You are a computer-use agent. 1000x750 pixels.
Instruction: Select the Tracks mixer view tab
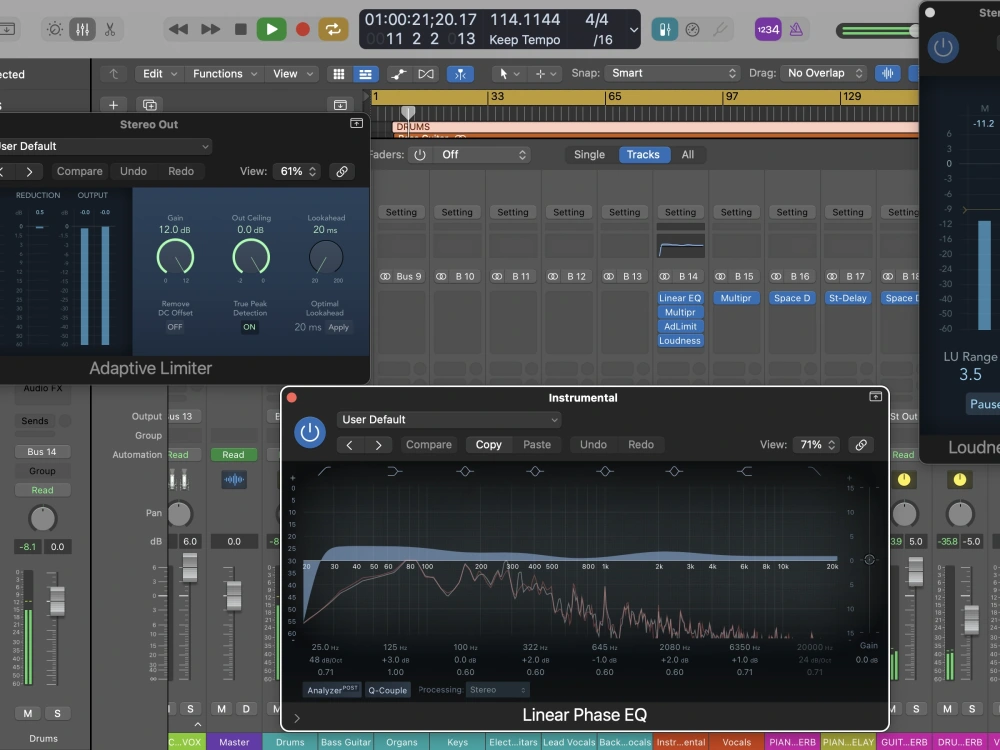[643, 154]
